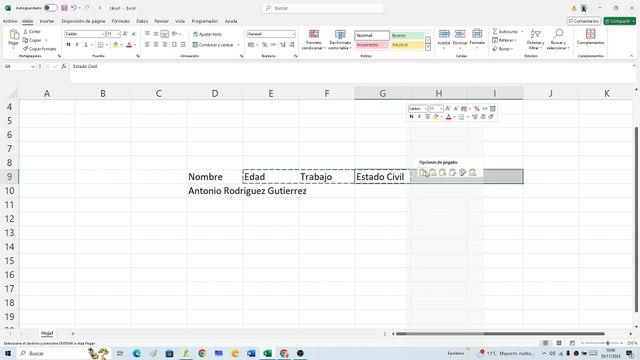Switch to Normal view in the status bar
This screenshot has width=640, height=360.
pos(545,343)
